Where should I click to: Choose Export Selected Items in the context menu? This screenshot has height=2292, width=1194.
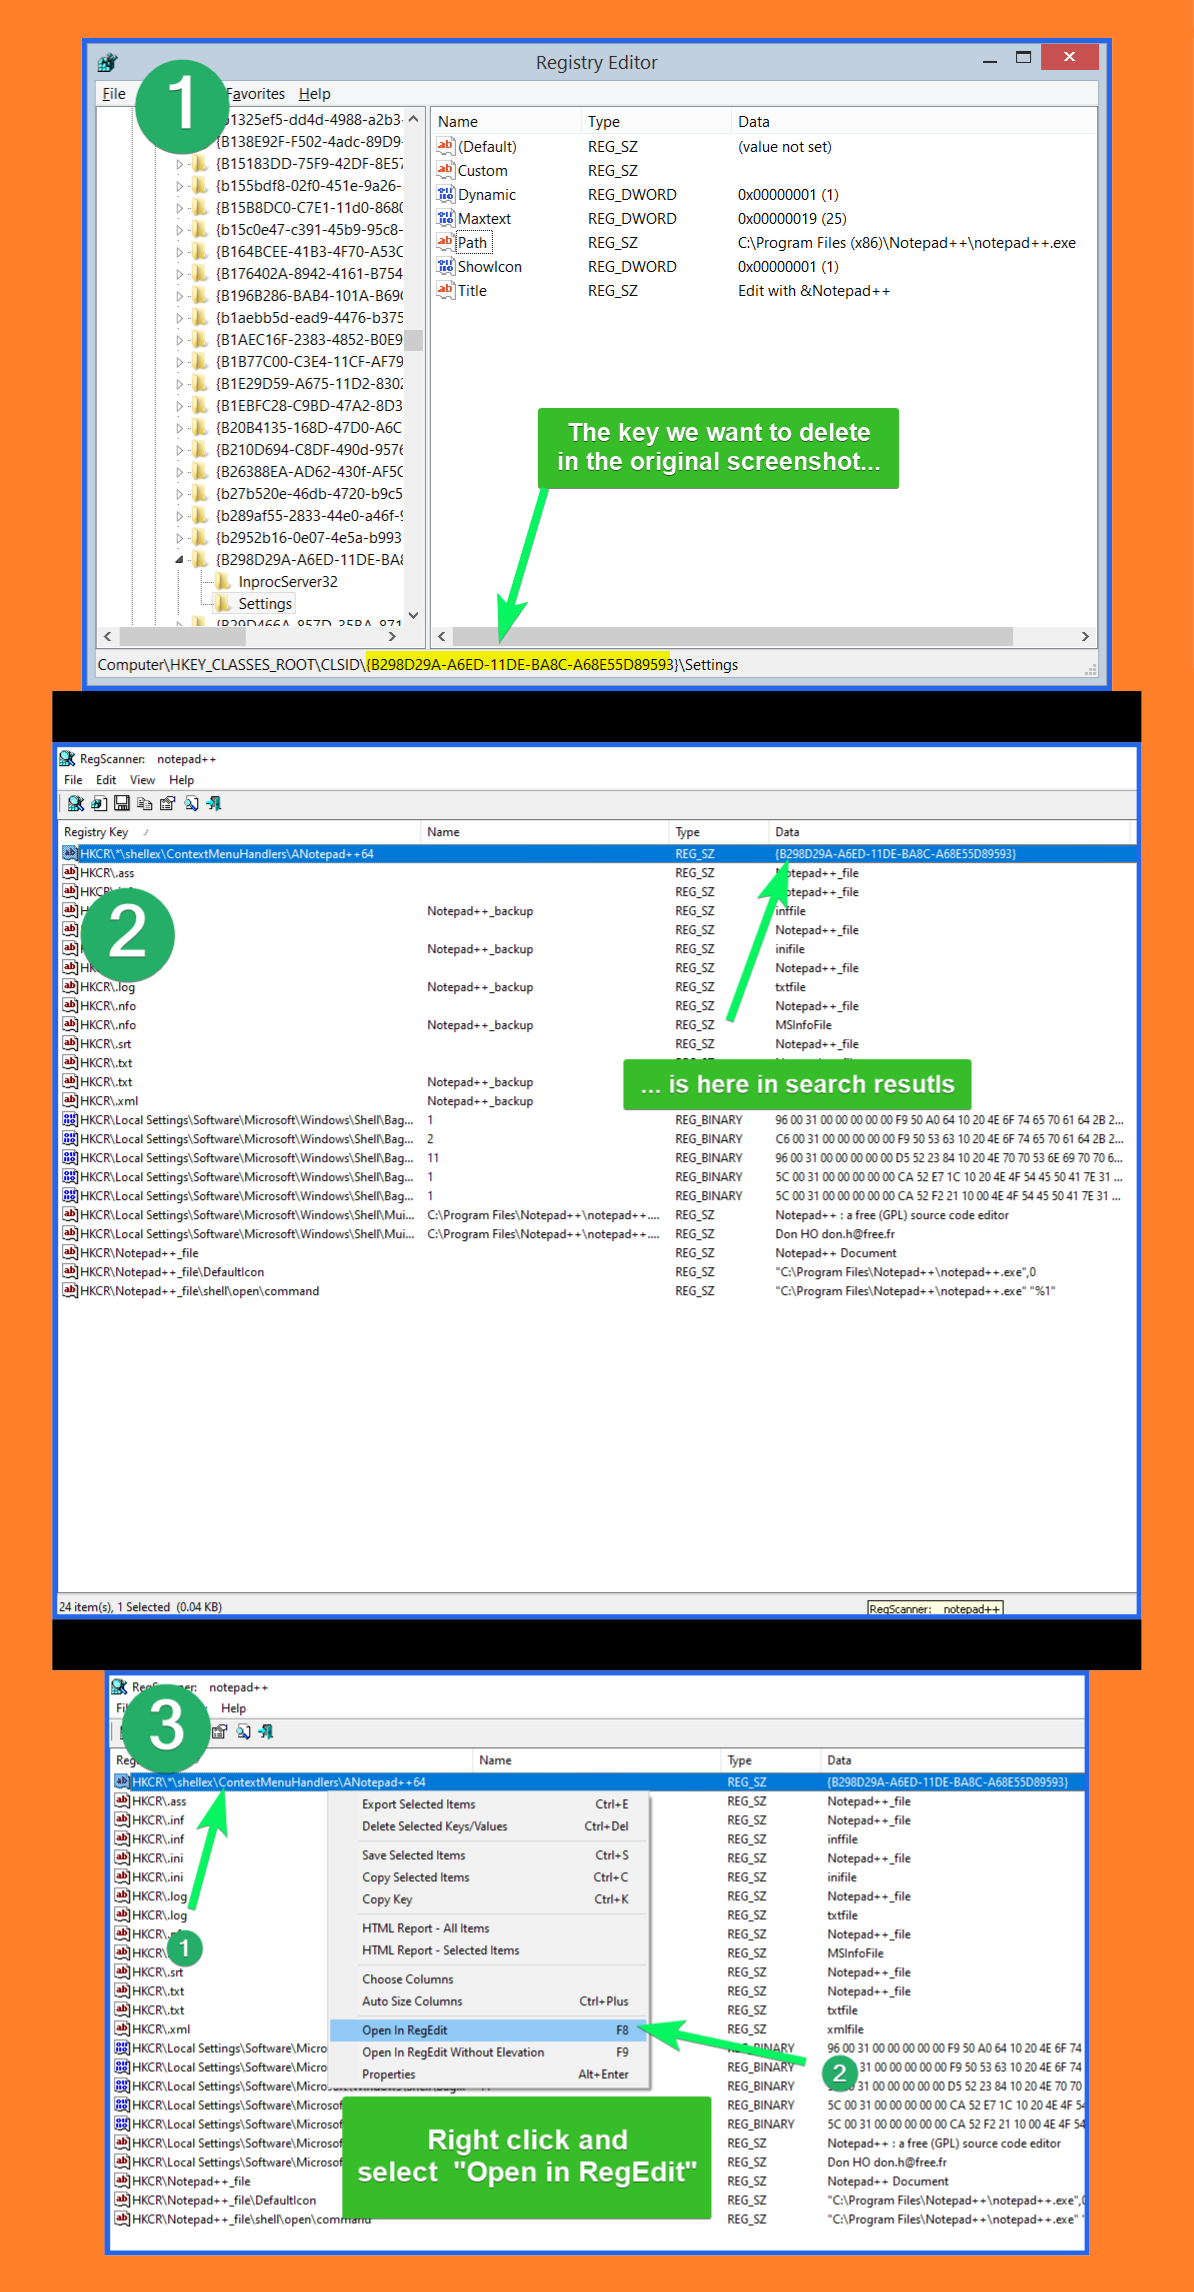click(490, 1804)
